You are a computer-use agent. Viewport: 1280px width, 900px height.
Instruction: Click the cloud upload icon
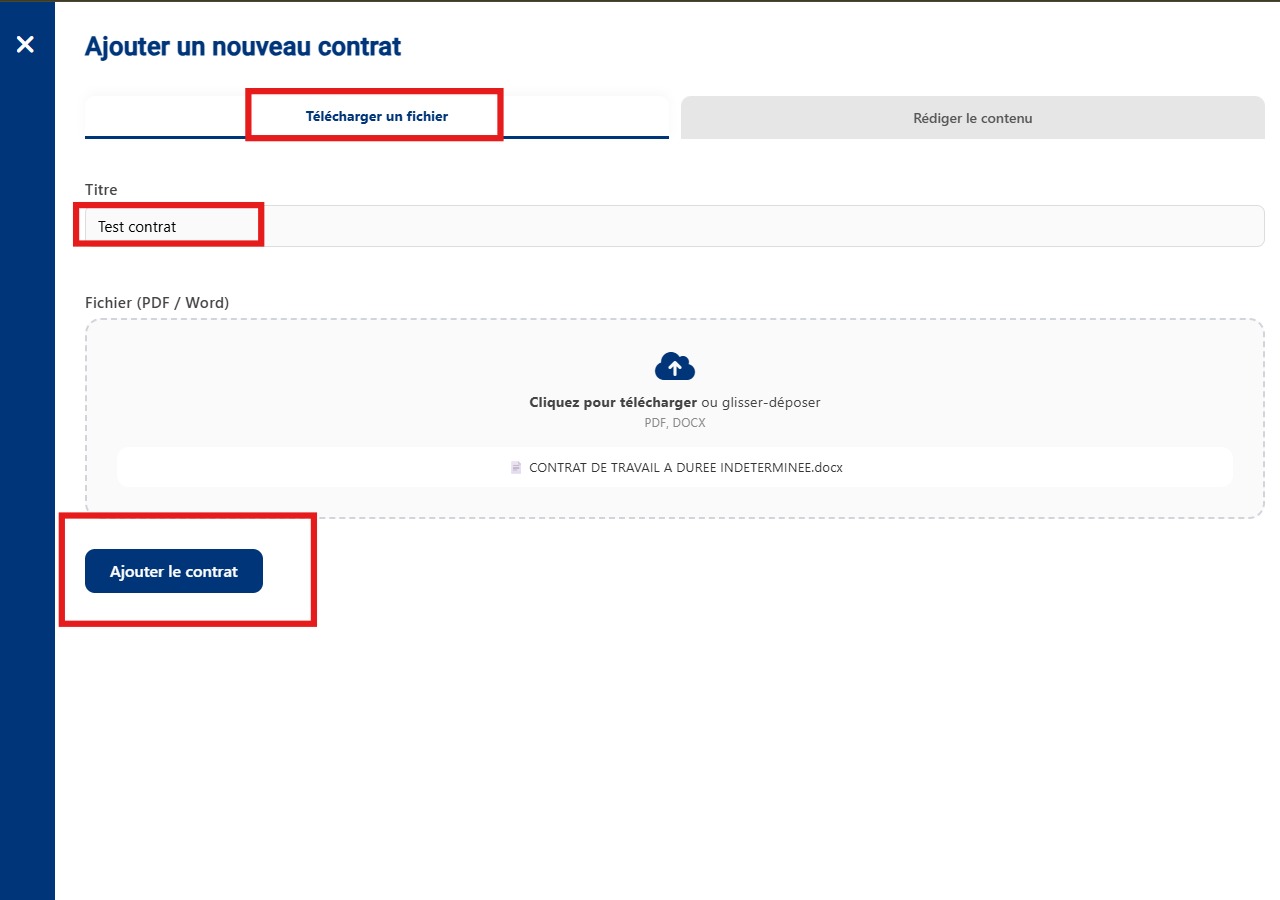[x=675, y=367]
